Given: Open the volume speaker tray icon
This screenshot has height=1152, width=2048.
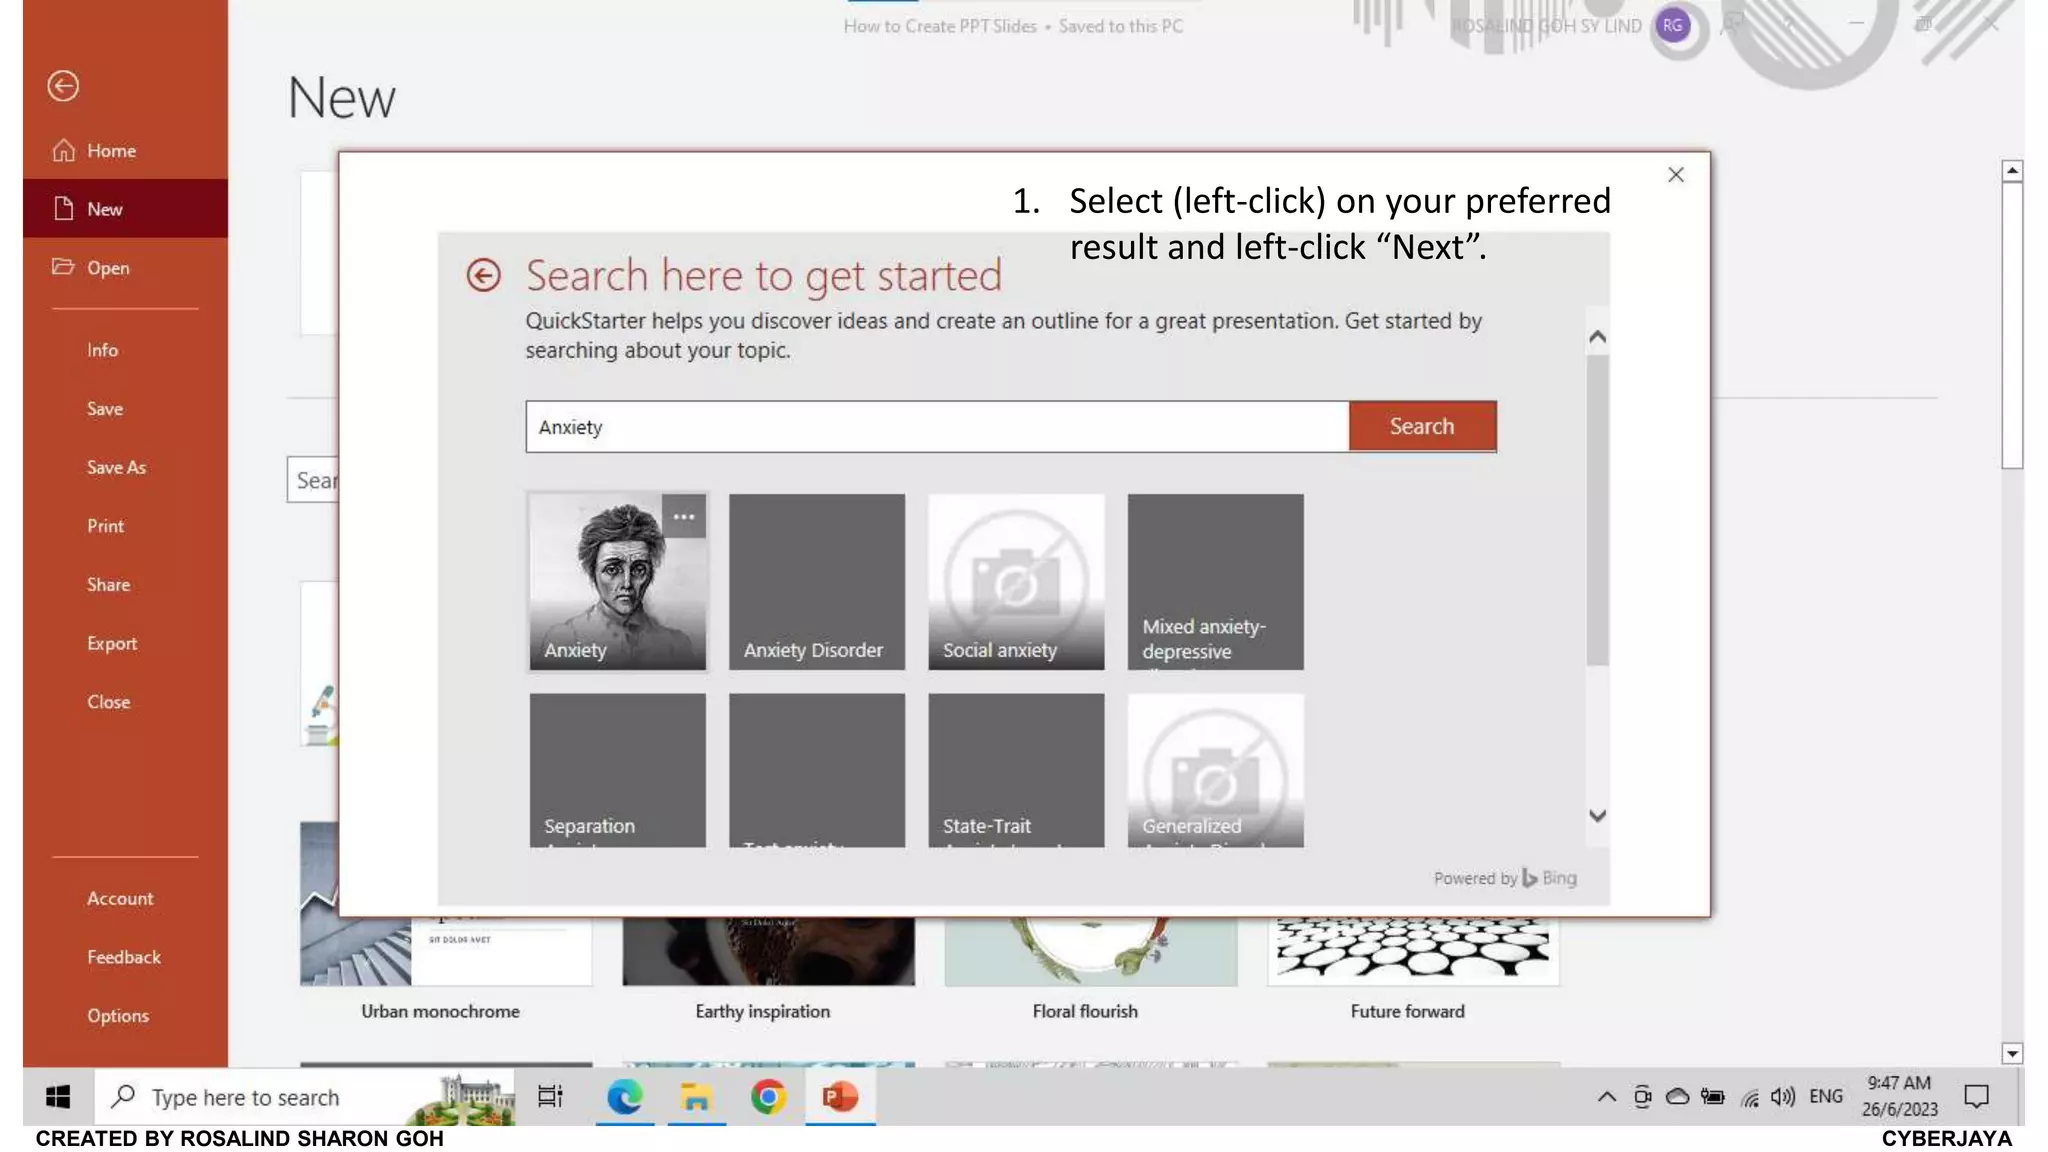Looking at the screenshot, I should tap(1783, 1097).
